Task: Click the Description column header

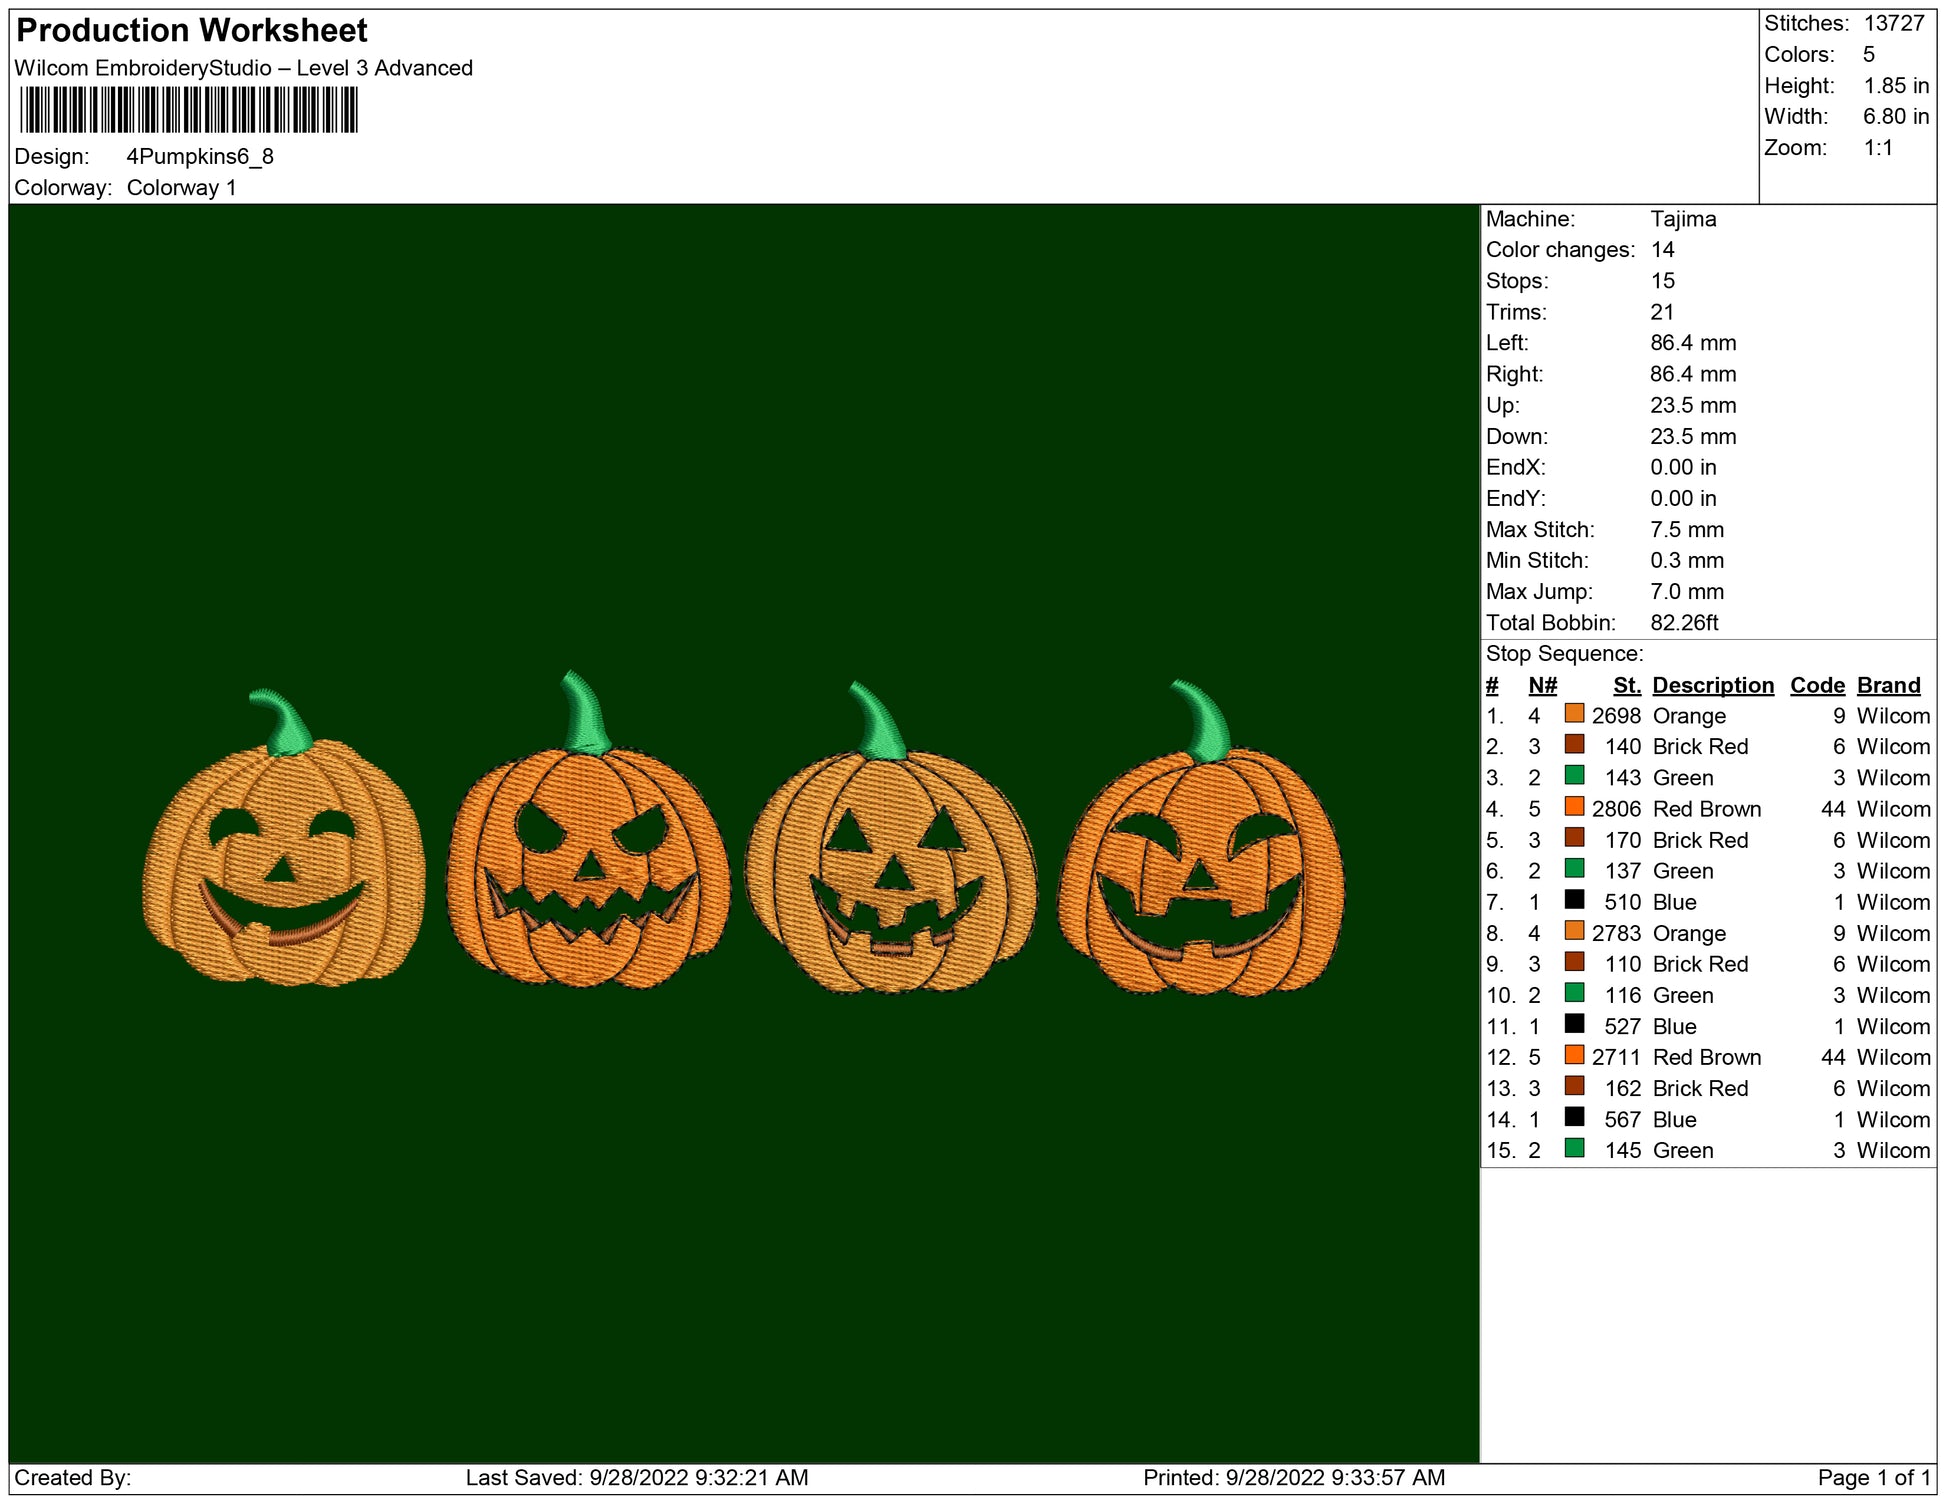Action: (1712, 685)
